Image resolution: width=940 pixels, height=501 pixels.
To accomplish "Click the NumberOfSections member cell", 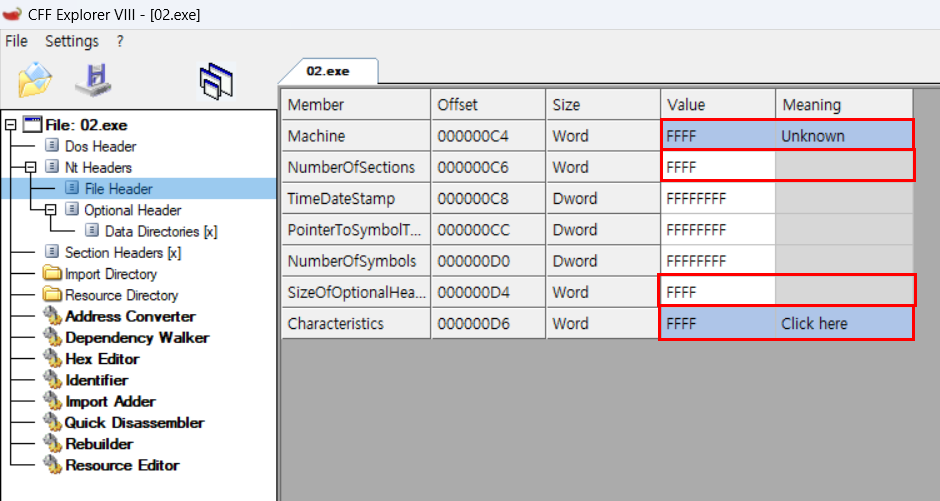I will coord(356,167).
